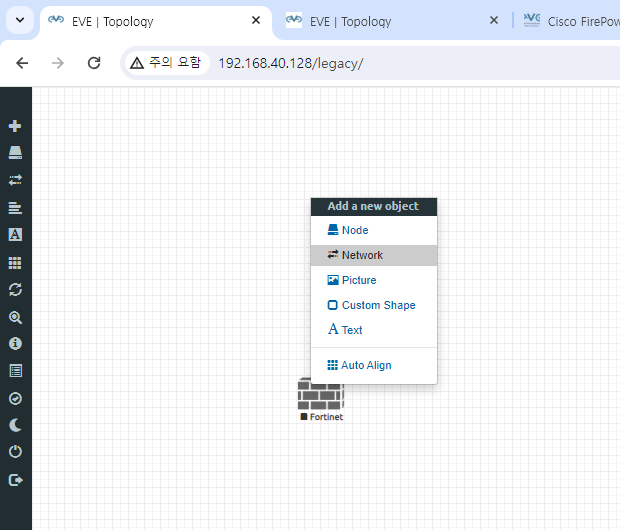Select Auto Align in the context menu
This screenshot has width=620, height=530.
[374, 365]
